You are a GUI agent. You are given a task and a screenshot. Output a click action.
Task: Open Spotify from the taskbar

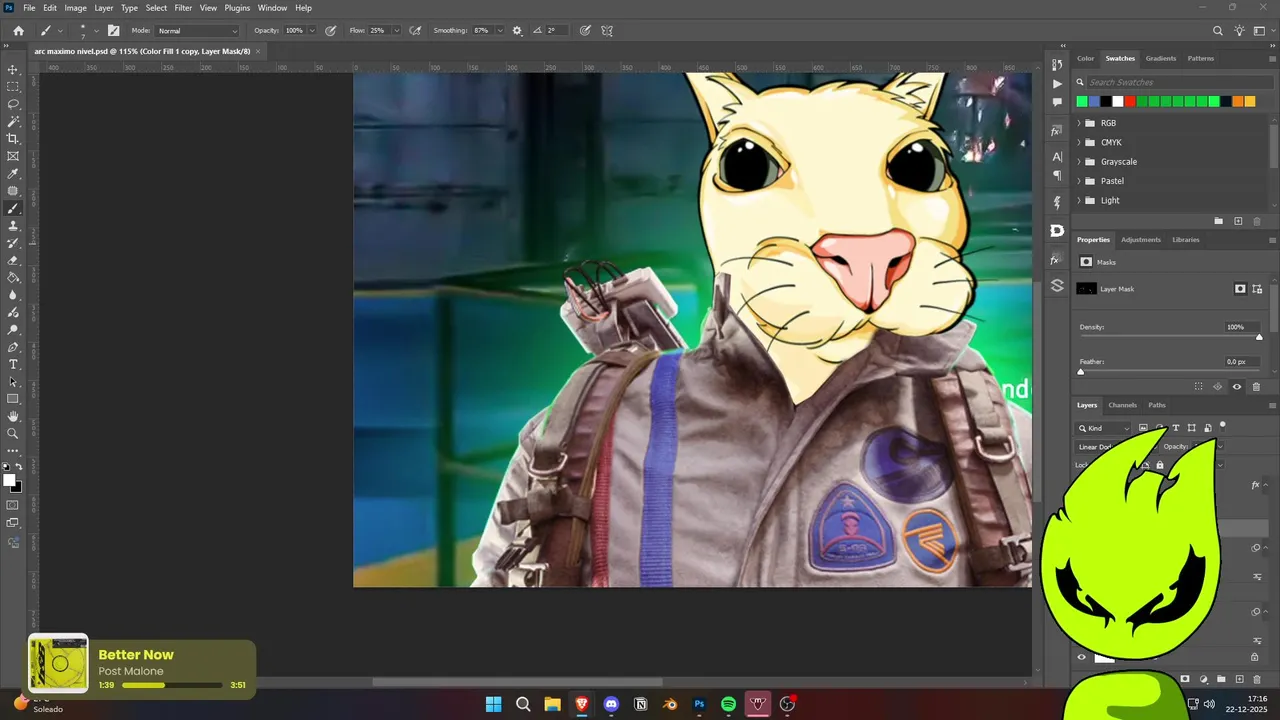pos(729,704)
